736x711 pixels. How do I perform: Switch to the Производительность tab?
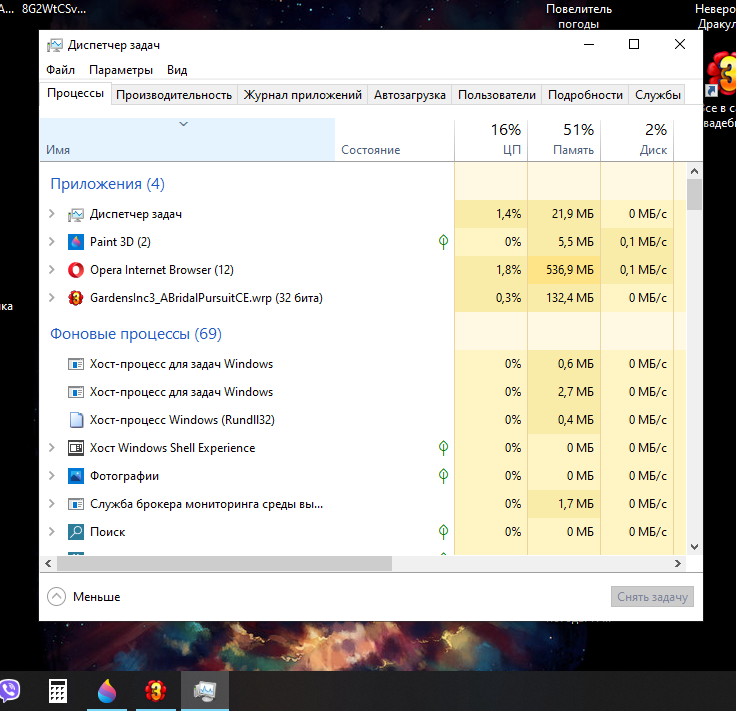(174, 95)
